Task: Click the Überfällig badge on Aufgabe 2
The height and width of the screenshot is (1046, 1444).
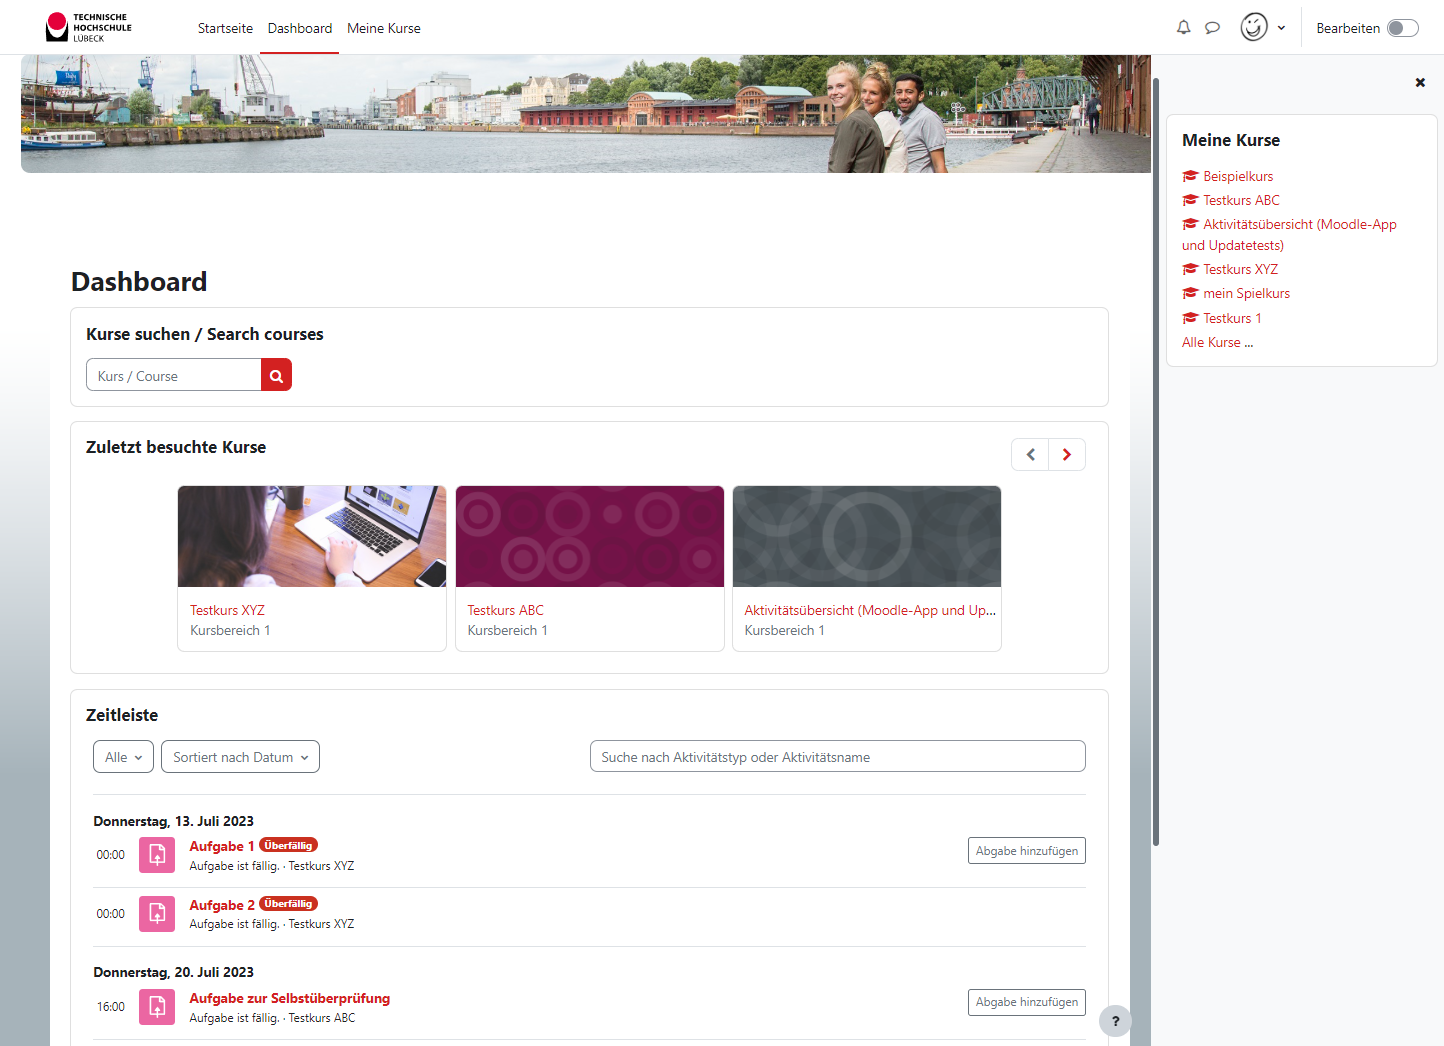Action: point(288,903)
